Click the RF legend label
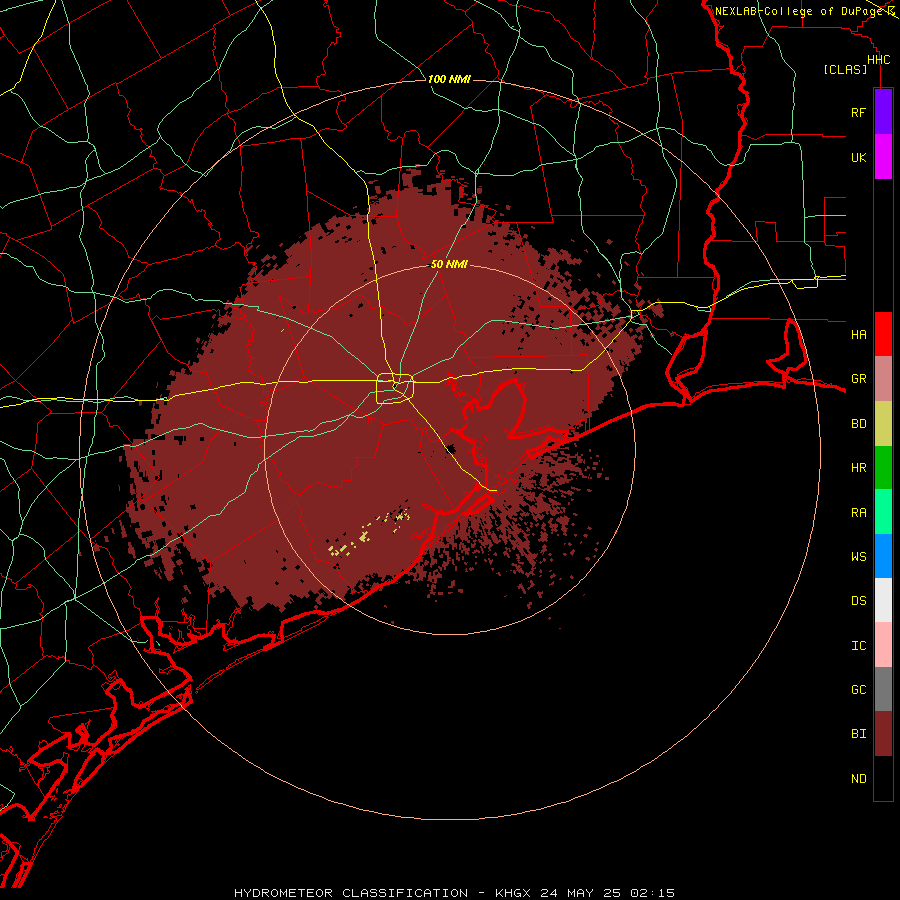The height and width of the screenshot is (900, 900). click(858, 112)
